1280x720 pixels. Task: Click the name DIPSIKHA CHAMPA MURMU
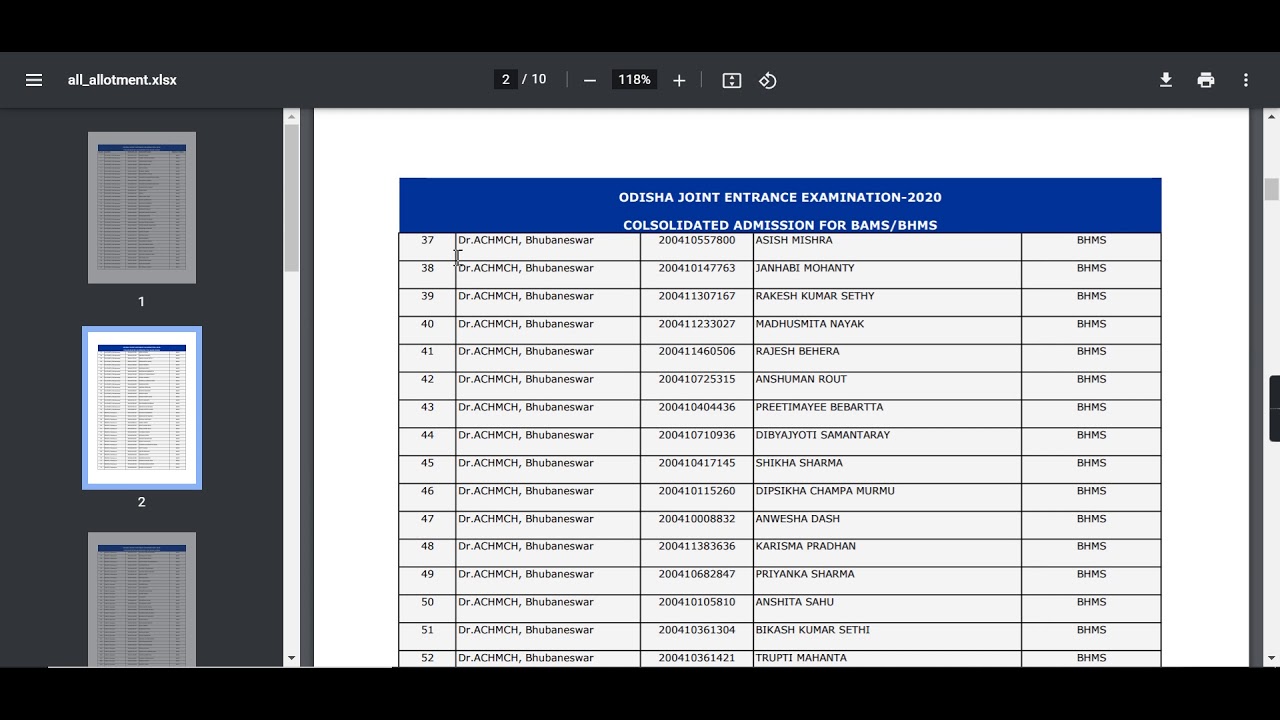tap(825, 491)
